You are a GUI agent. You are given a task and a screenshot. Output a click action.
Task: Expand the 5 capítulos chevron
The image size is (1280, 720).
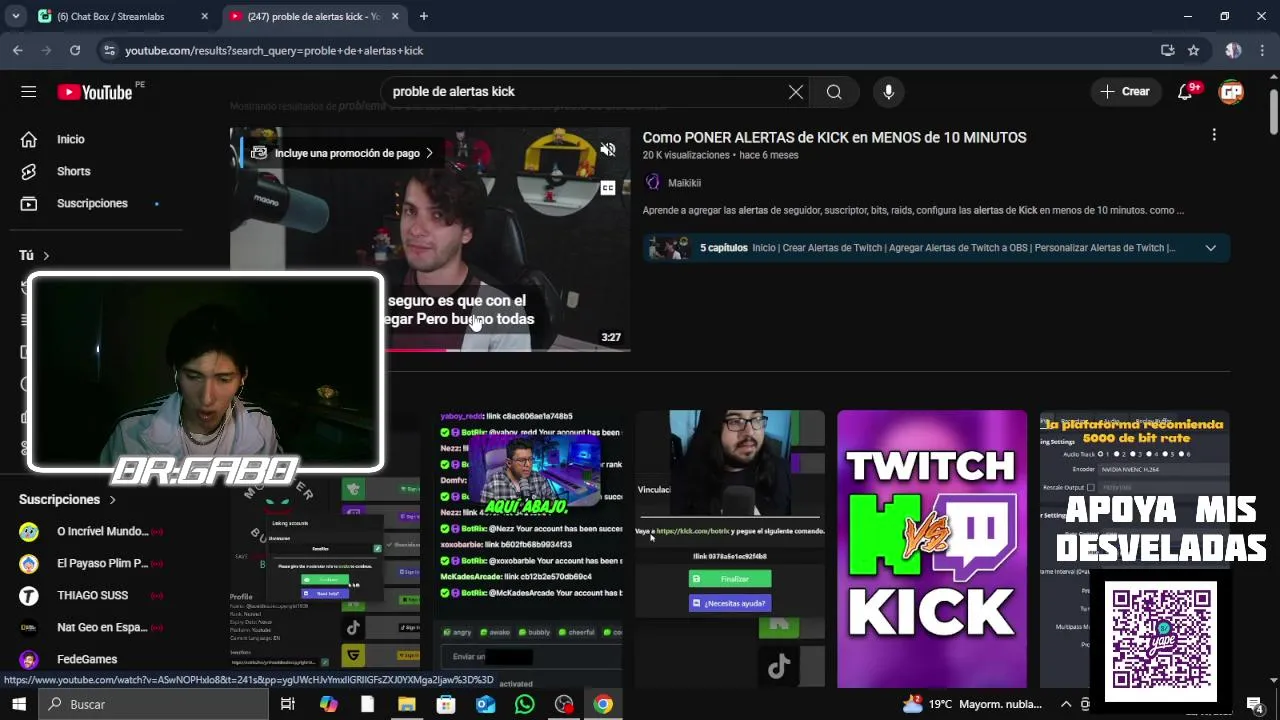tap(1210, 248)
